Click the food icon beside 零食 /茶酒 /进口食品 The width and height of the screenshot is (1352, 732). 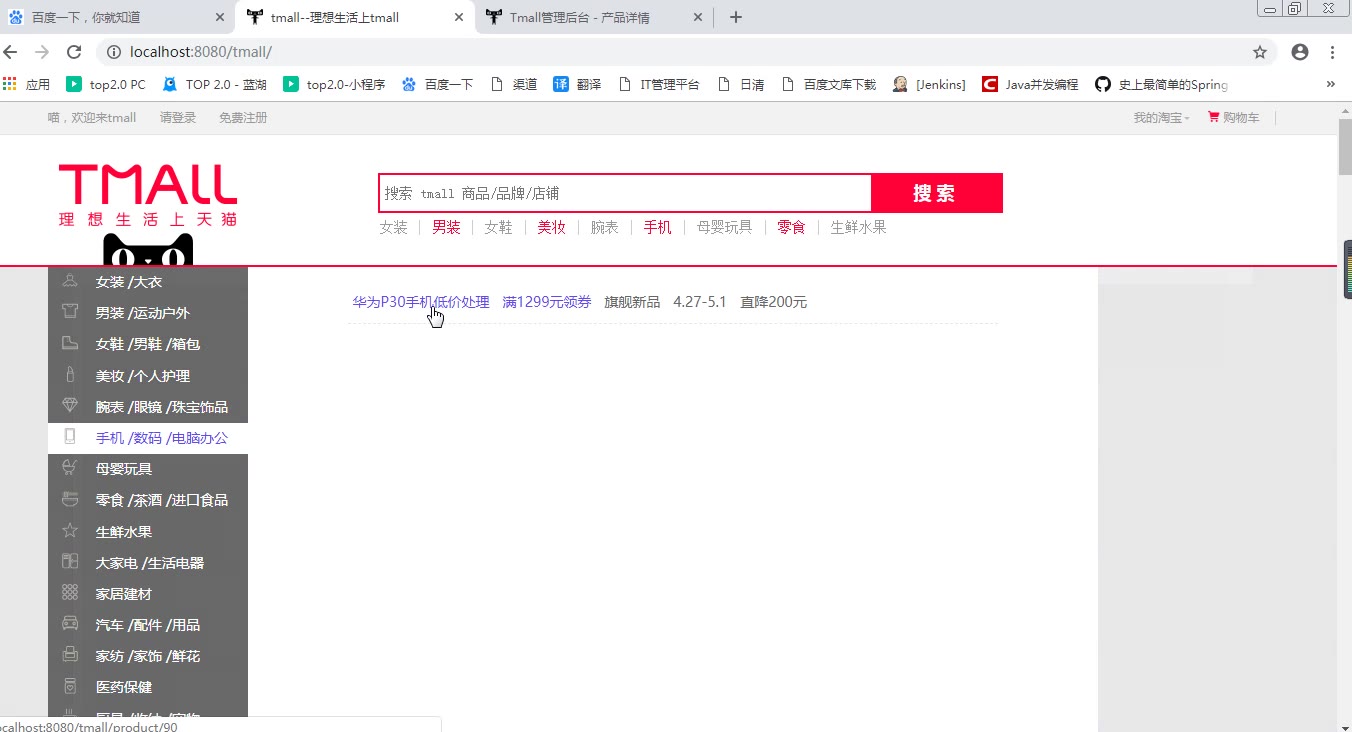pos(70,499)
